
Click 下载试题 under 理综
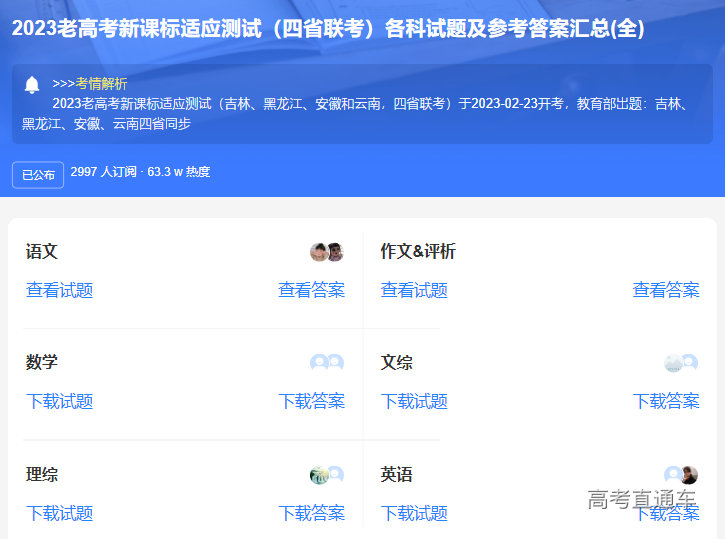(60, 513)
